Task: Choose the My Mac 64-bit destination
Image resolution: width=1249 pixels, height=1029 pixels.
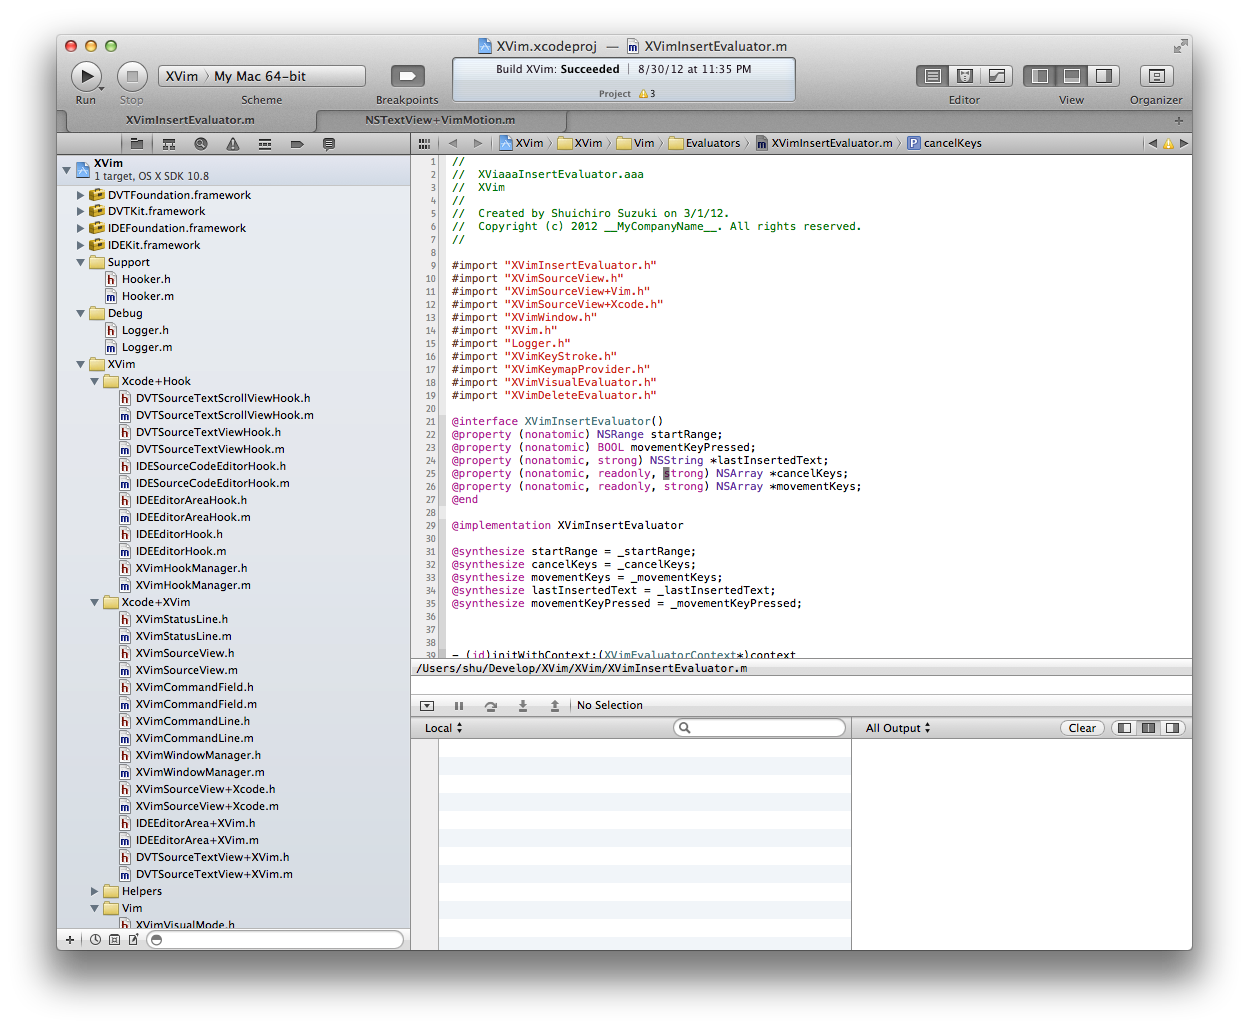Action: pyautogui.click(x=260, y=76)
